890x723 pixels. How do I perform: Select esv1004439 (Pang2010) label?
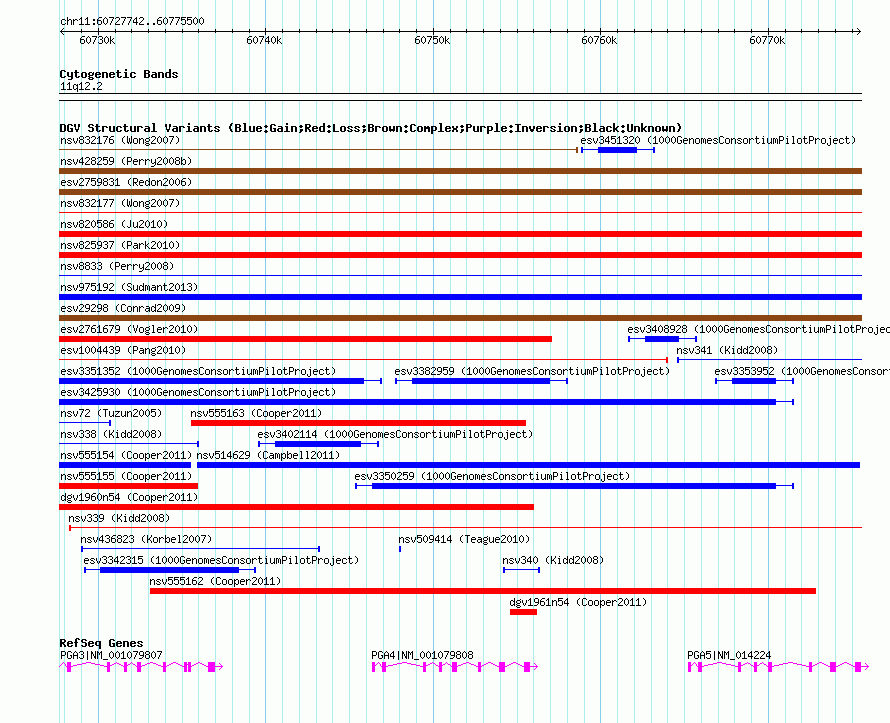(x=123, y=350)
